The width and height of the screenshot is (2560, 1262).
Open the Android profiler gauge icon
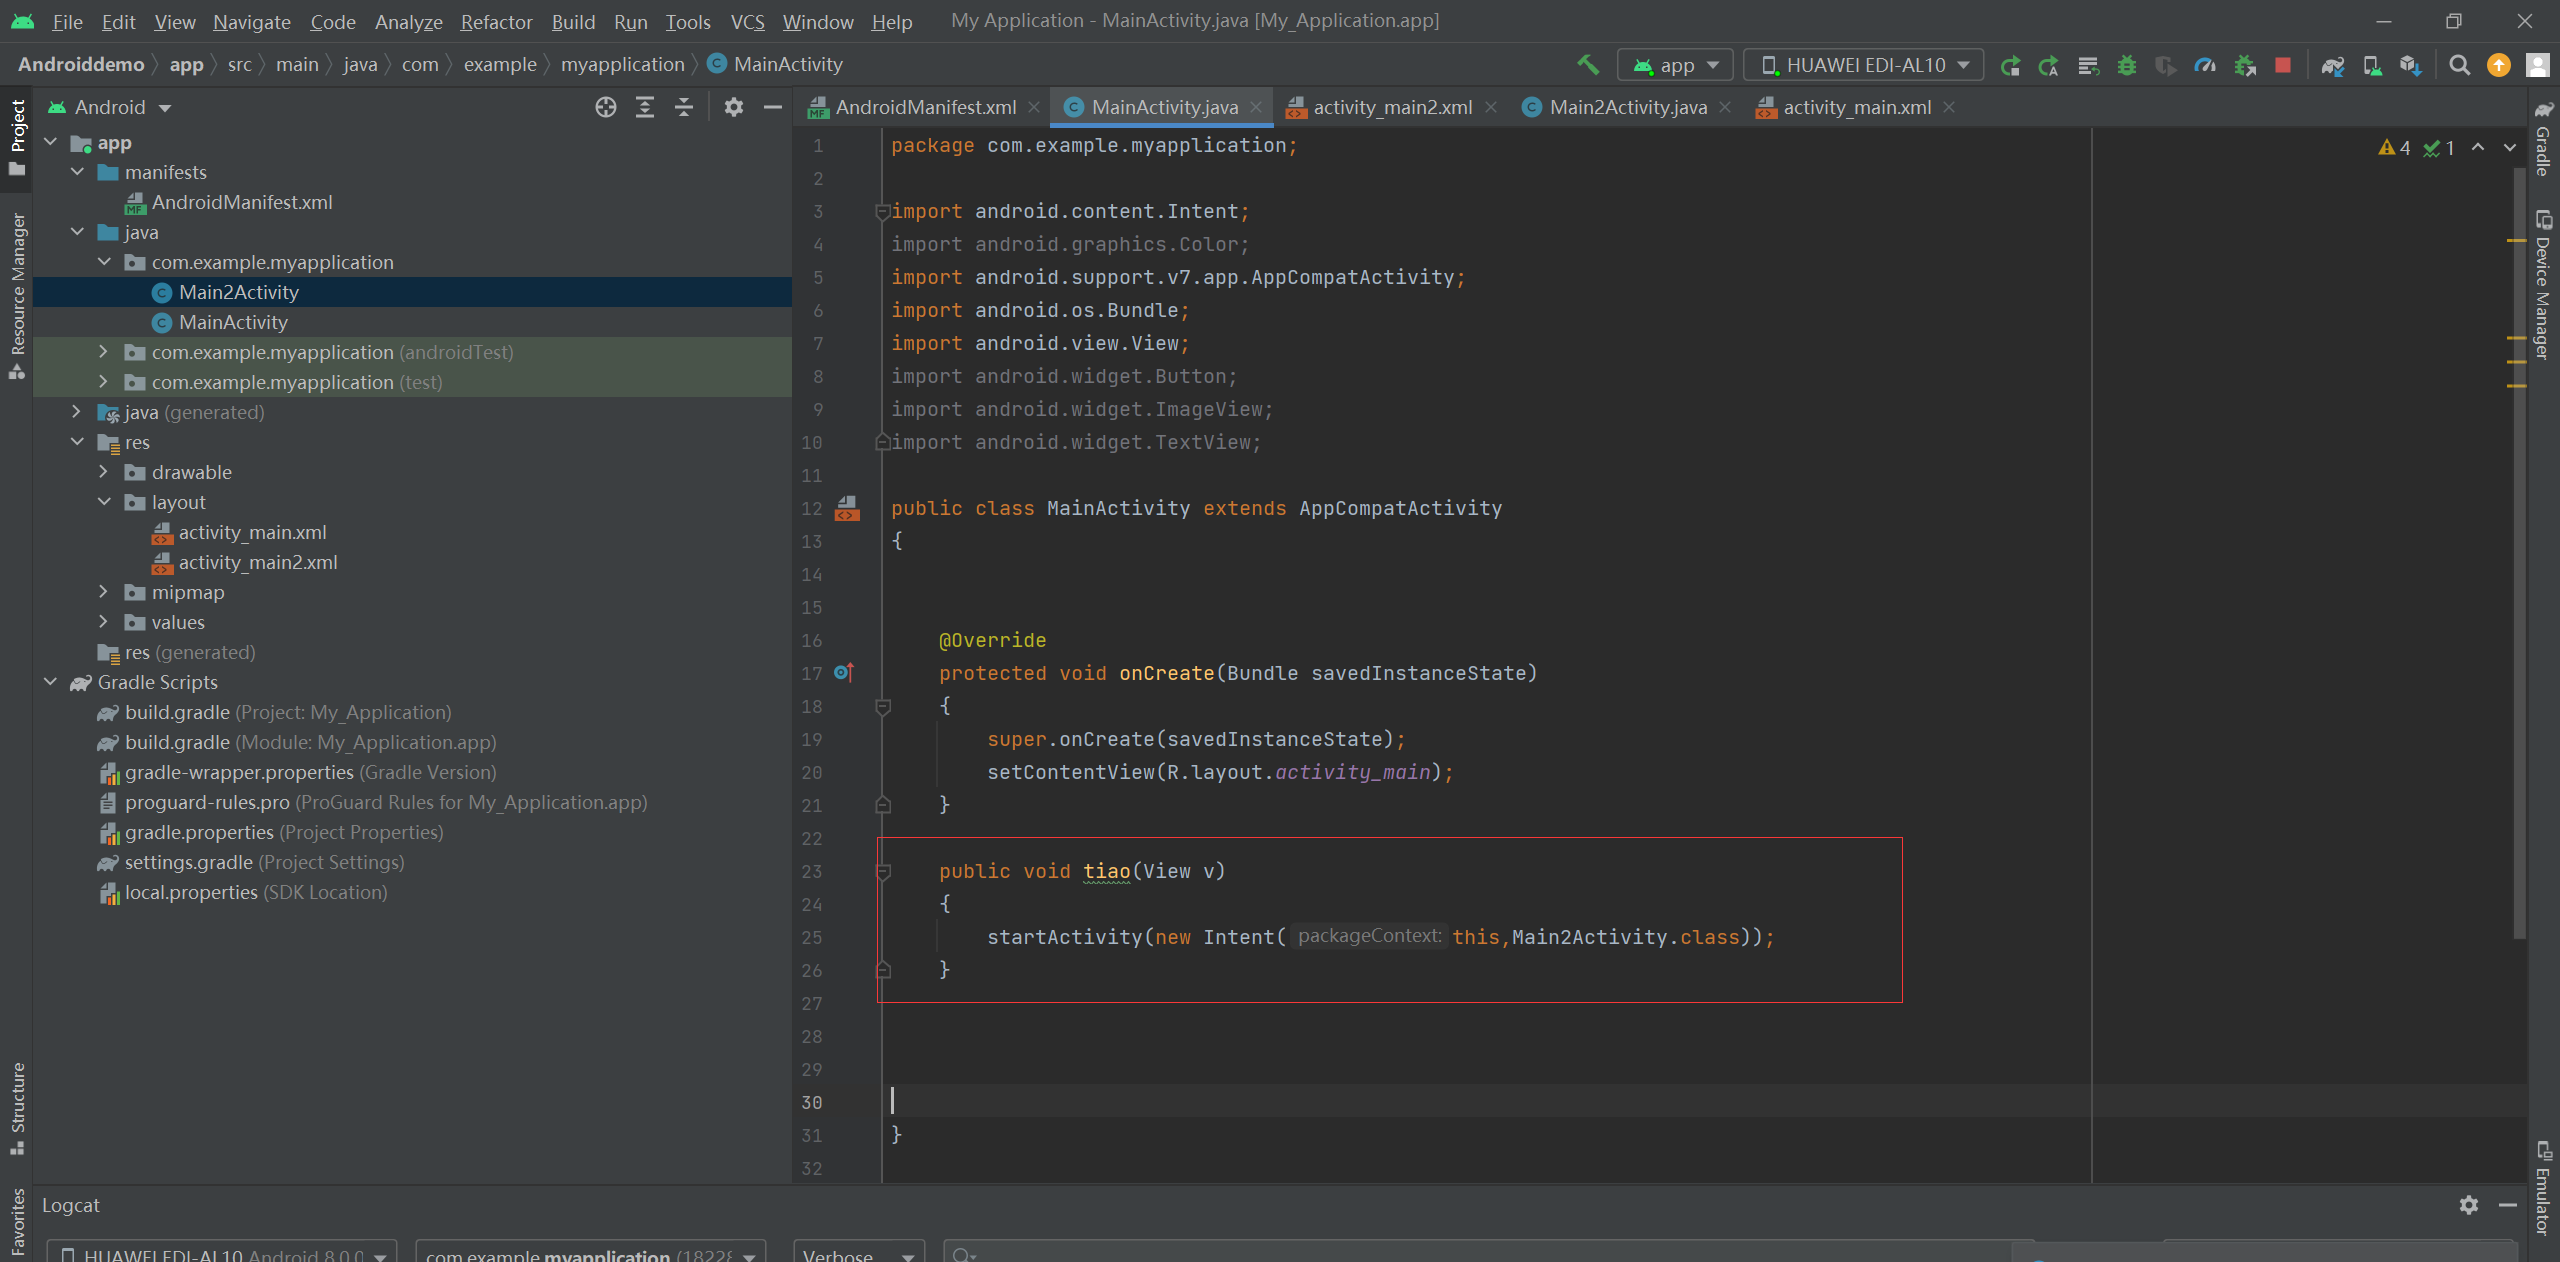pyautogui.click(x=2205, y=65)
